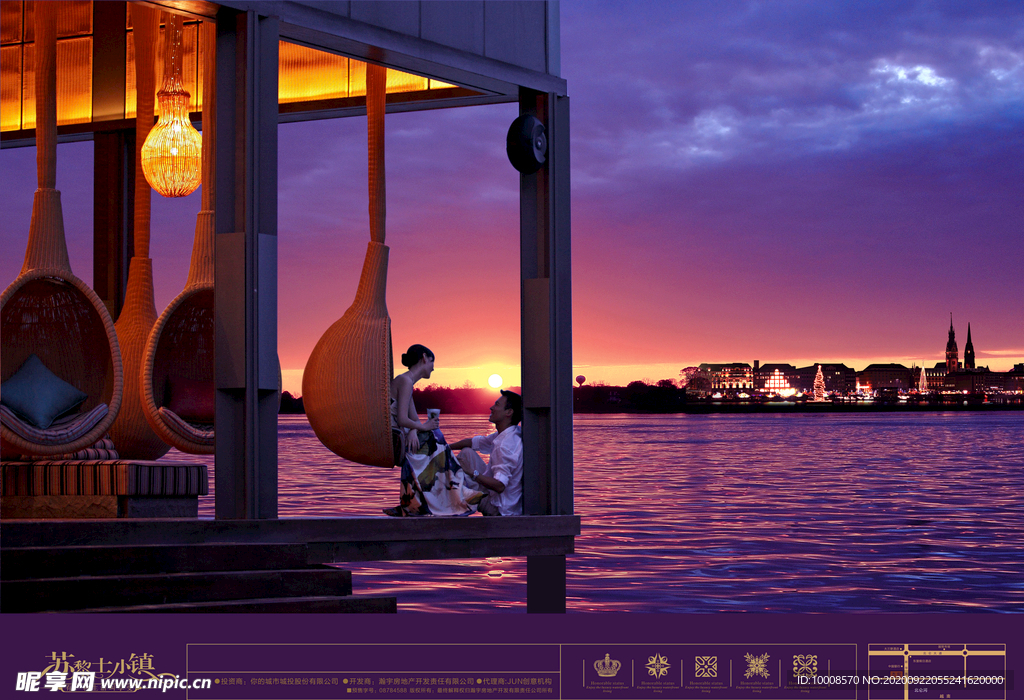Click the gold Chinese title logo
This screenshot has width=1024, height=700.
(x=98, y=663)
